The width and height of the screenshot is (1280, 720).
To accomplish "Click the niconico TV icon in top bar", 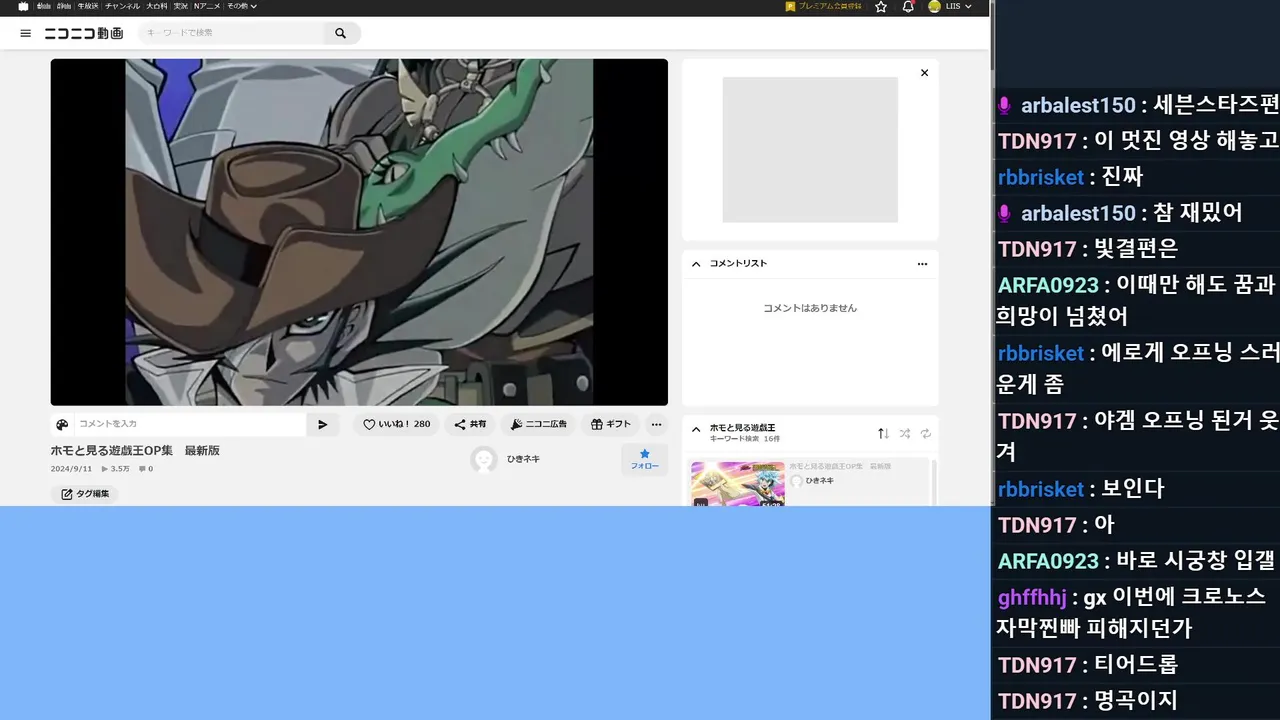I will pyautogui.click(x=24, y=6).
